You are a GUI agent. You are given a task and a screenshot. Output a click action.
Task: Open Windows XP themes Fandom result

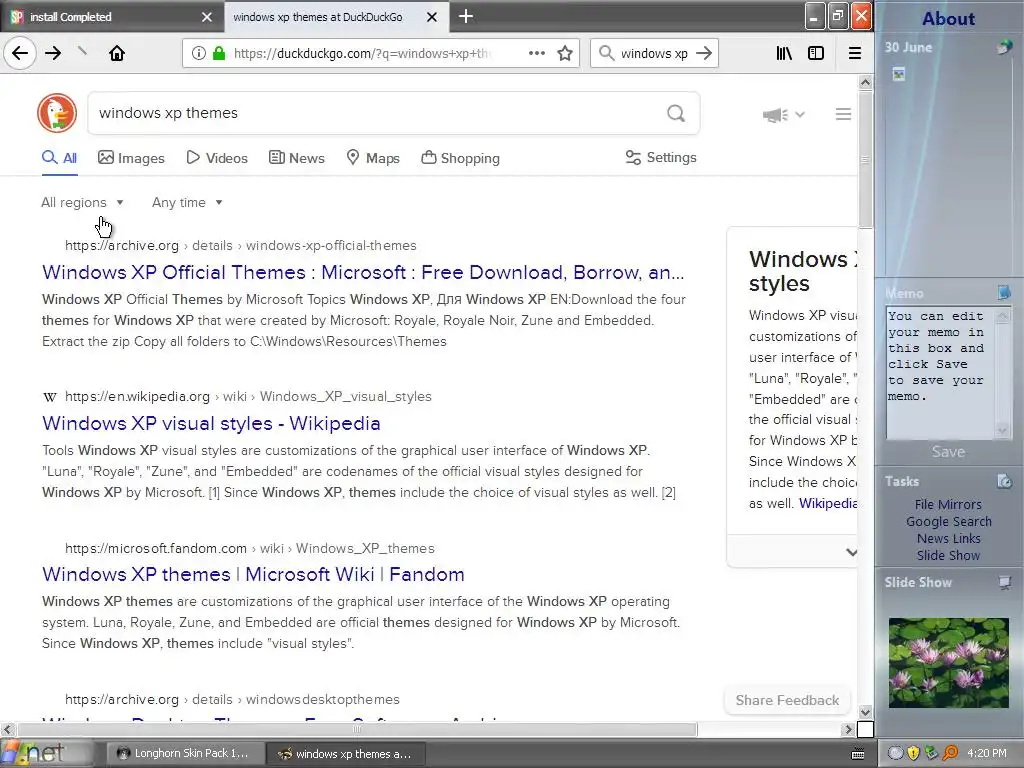coord(253,574)
